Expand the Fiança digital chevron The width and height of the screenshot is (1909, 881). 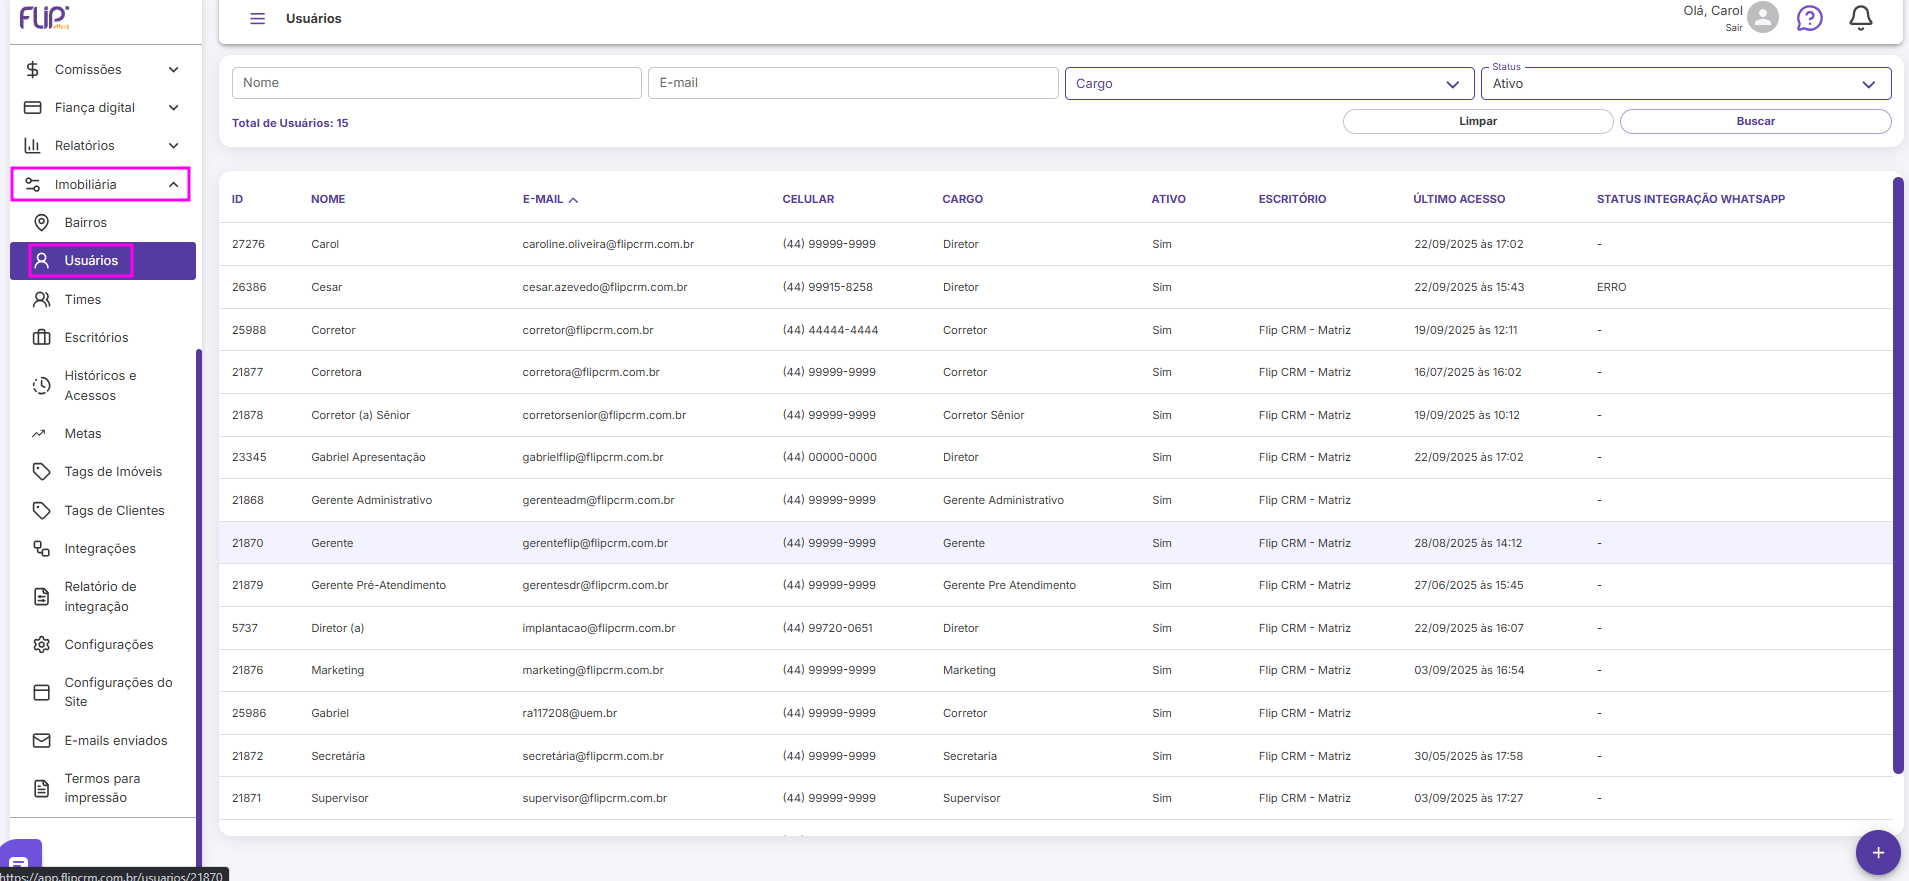174,108
